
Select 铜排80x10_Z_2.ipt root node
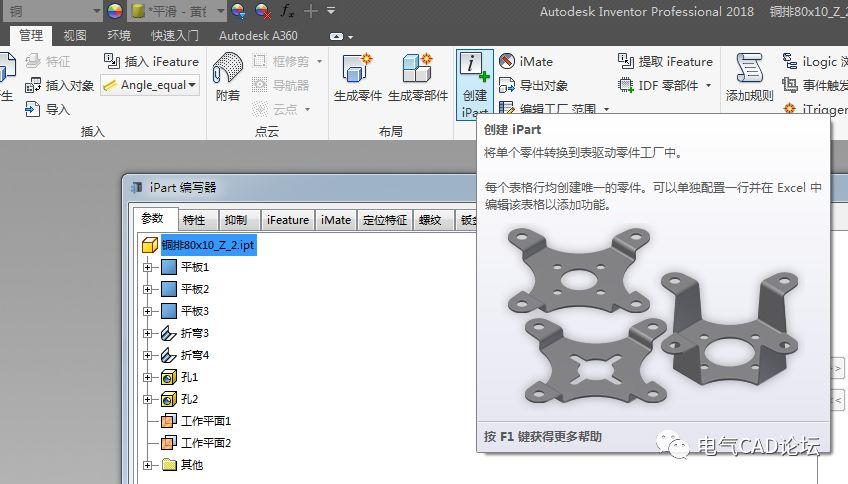click(208, 245)
